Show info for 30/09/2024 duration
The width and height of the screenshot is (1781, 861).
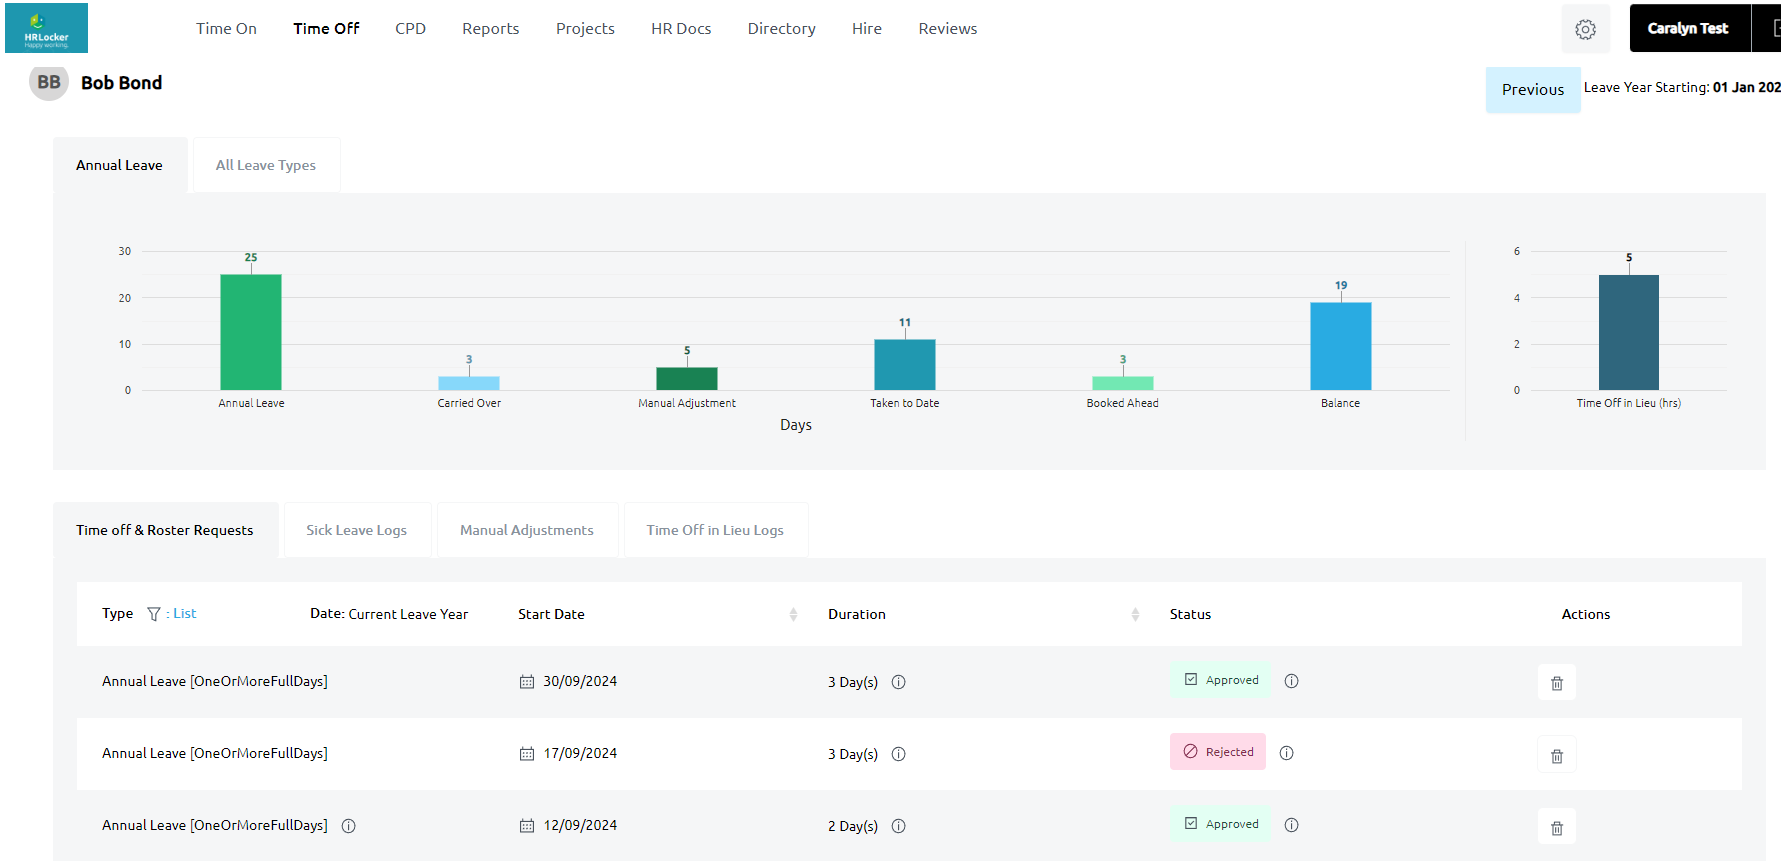pos(898,682)
